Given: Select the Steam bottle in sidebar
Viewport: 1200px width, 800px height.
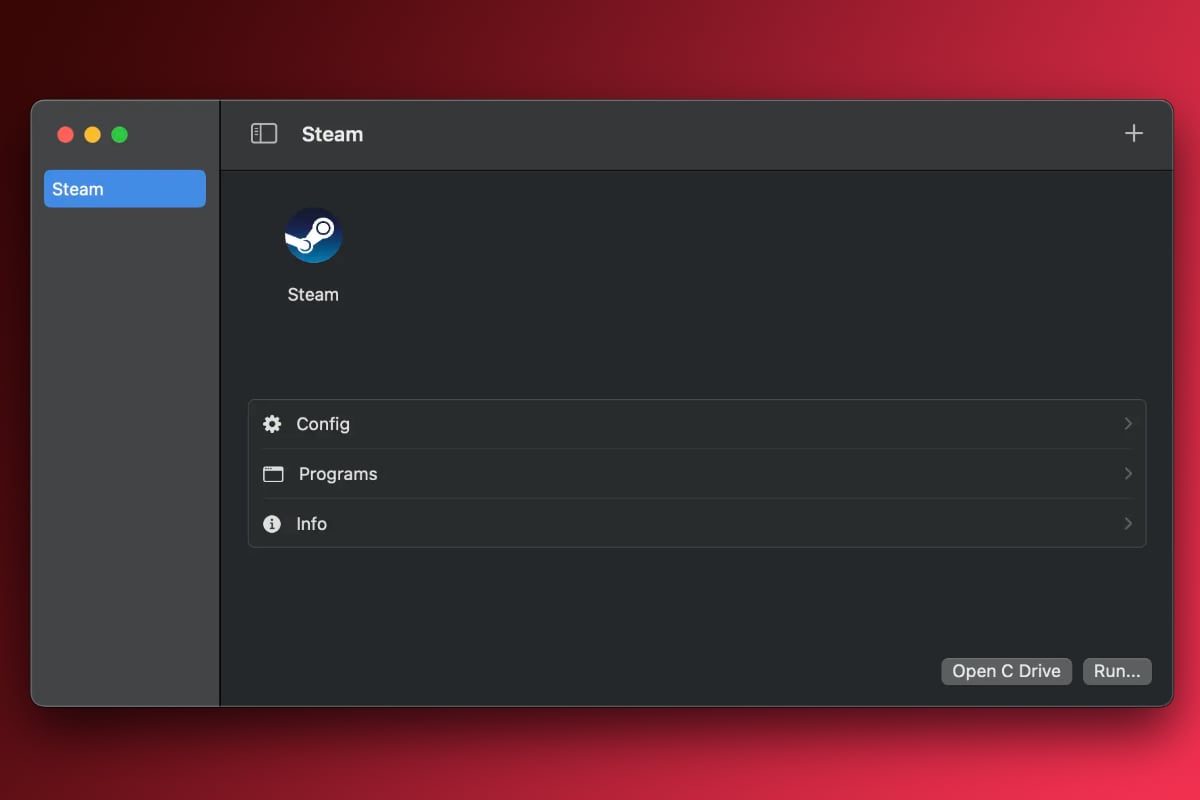Looking at the screenshot, I should point(125,189).
